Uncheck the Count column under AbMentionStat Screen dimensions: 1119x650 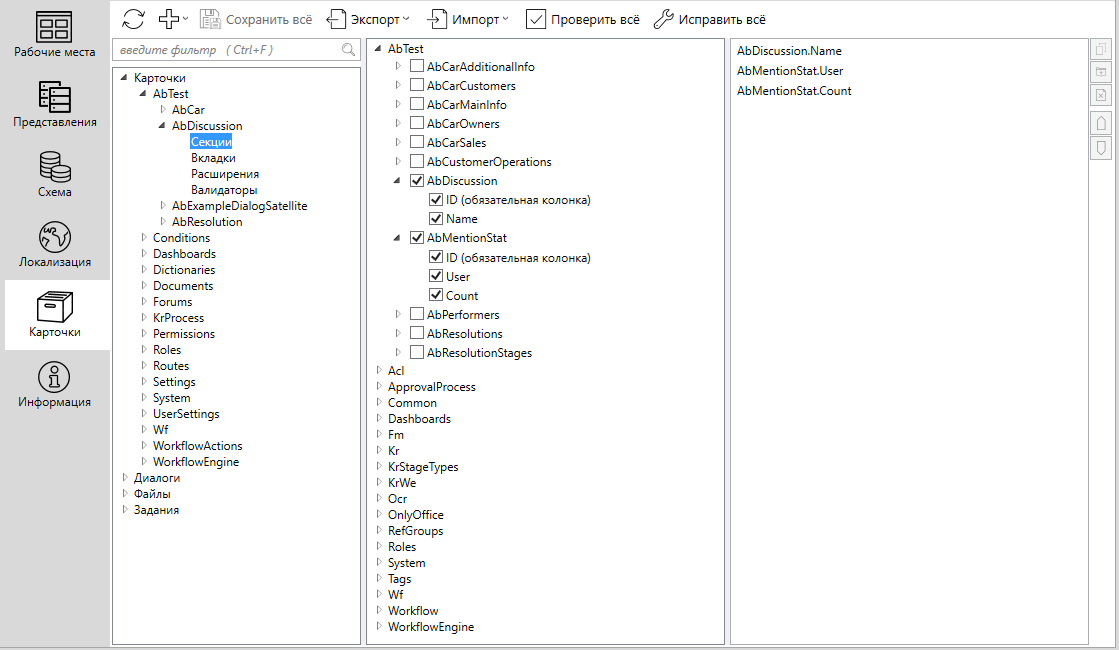[436, 296]
